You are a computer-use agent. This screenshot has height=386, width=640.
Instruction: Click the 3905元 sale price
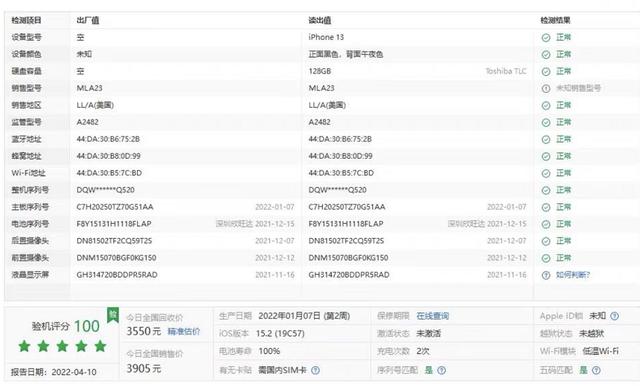pyautogui.click(x=144, y=369)
